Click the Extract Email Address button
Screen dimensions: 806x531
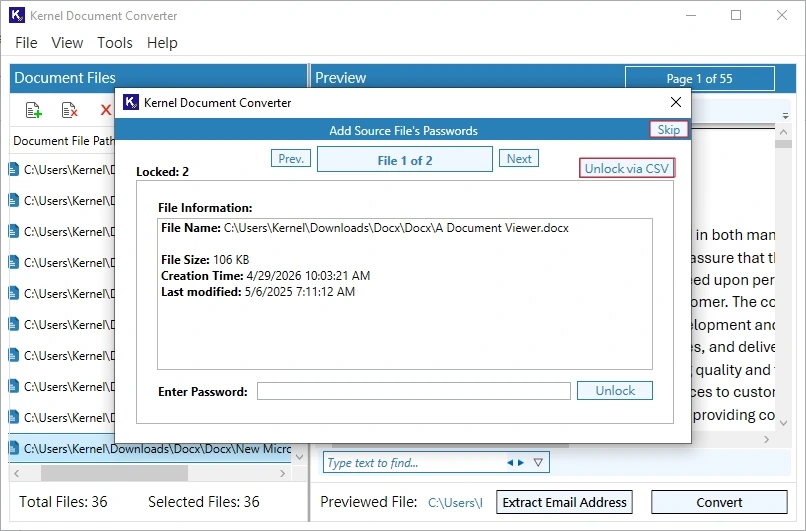[564, 502]
